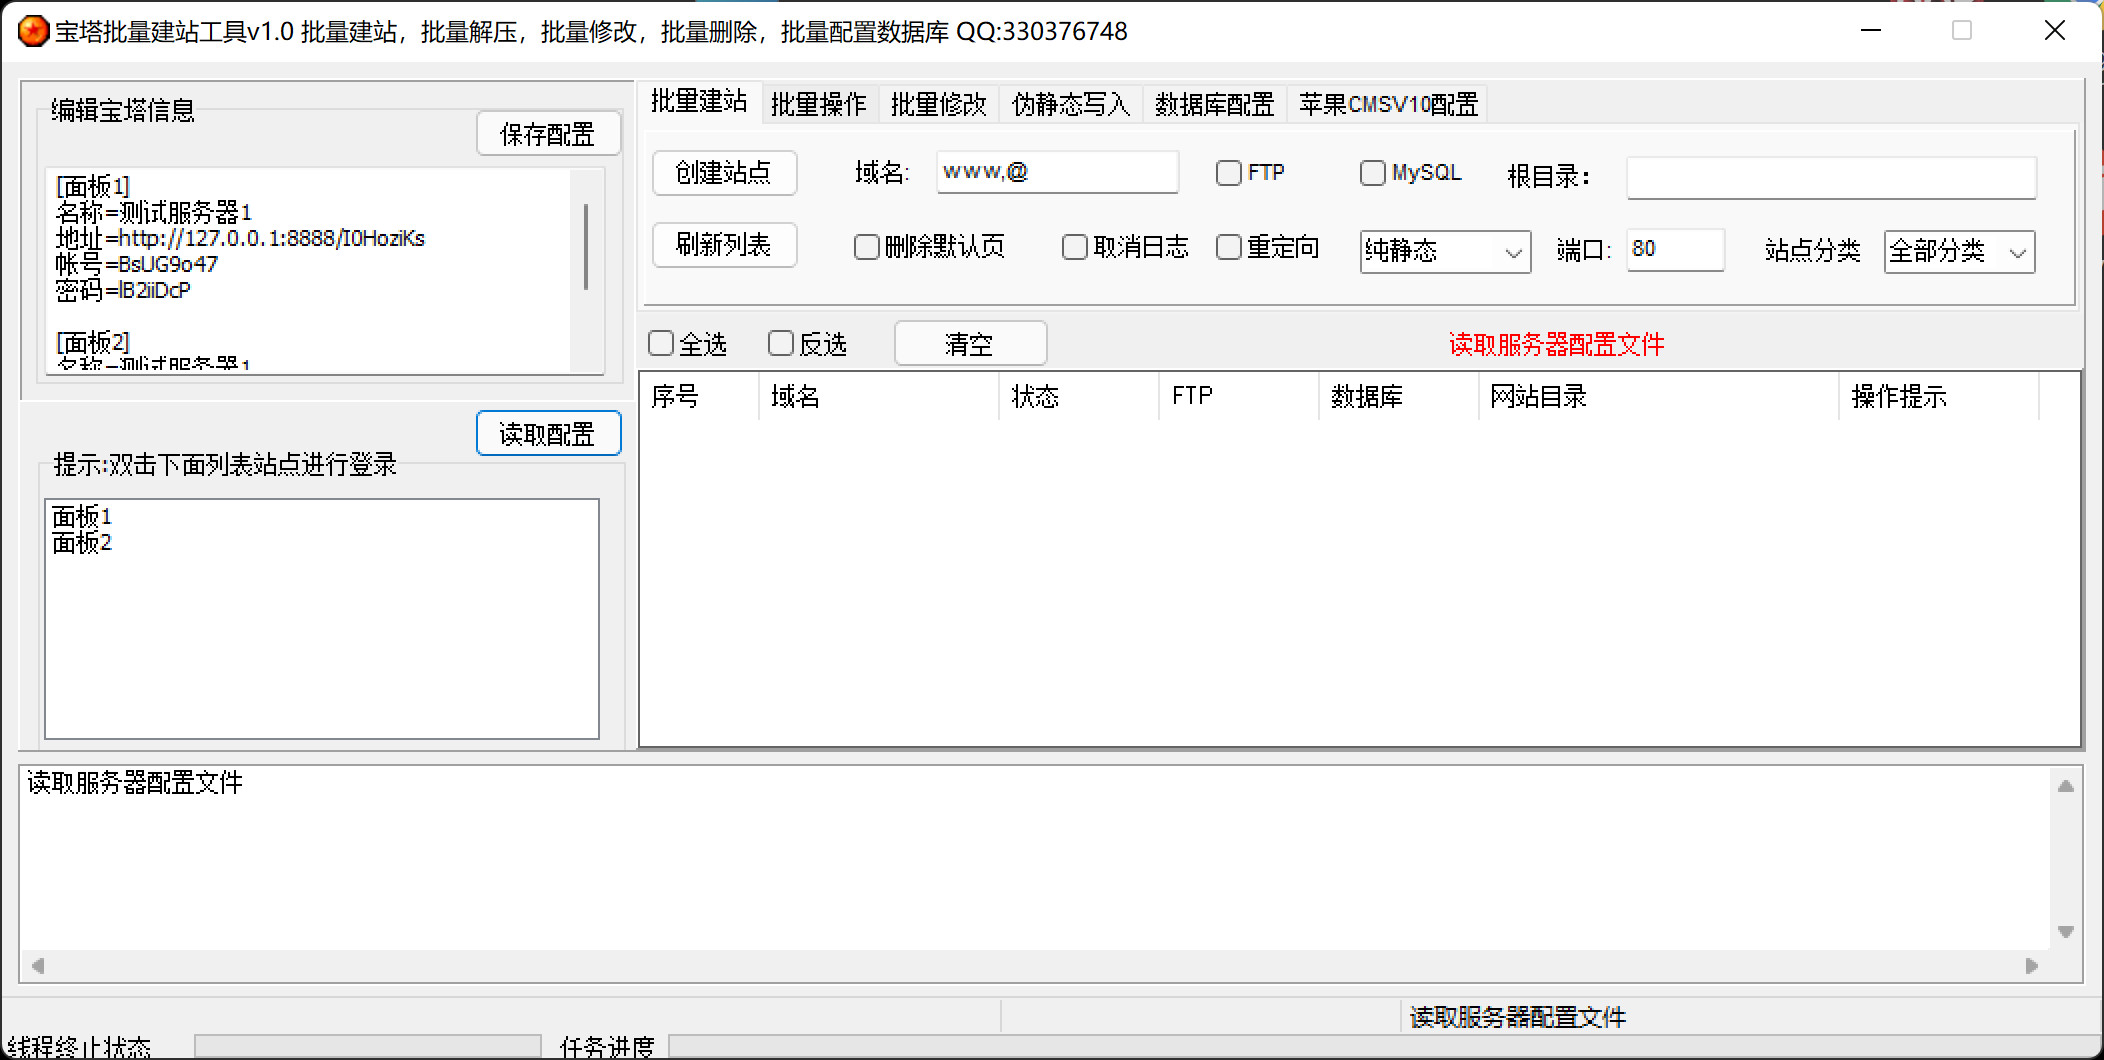The image size is (2104, 1060).
Task: Click the 操作提示 column header
Action: (x=1939, y=396)
